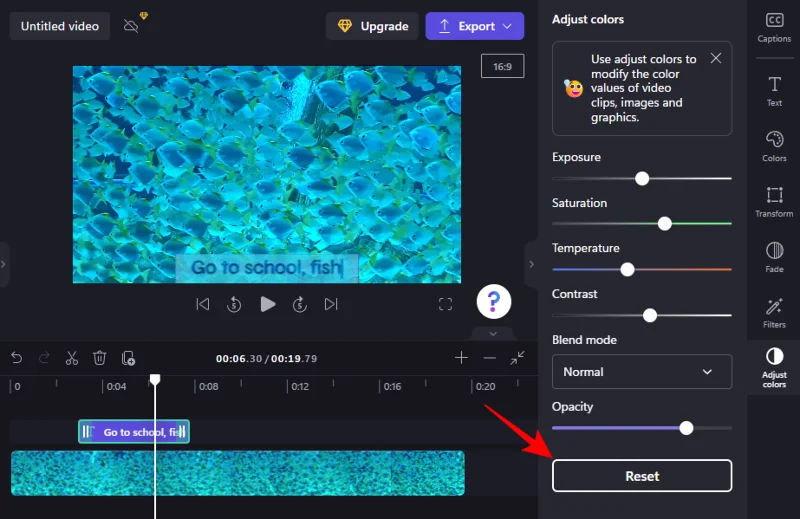This screenshot has height=519, width=800.
Task: Click the Saturation slider handle
Action: [x=664, y=224]
